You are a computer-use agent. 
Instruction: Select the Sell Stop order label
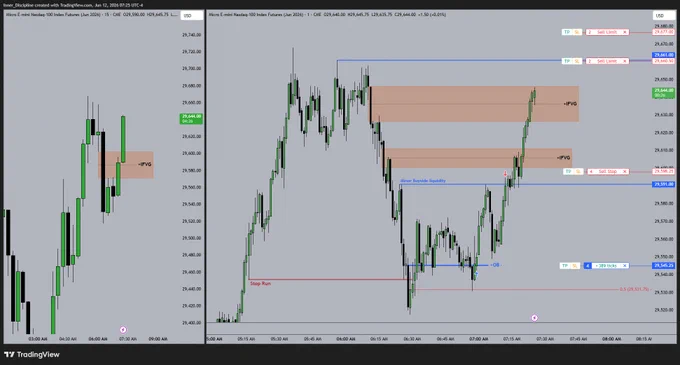[x=608, y=172]
